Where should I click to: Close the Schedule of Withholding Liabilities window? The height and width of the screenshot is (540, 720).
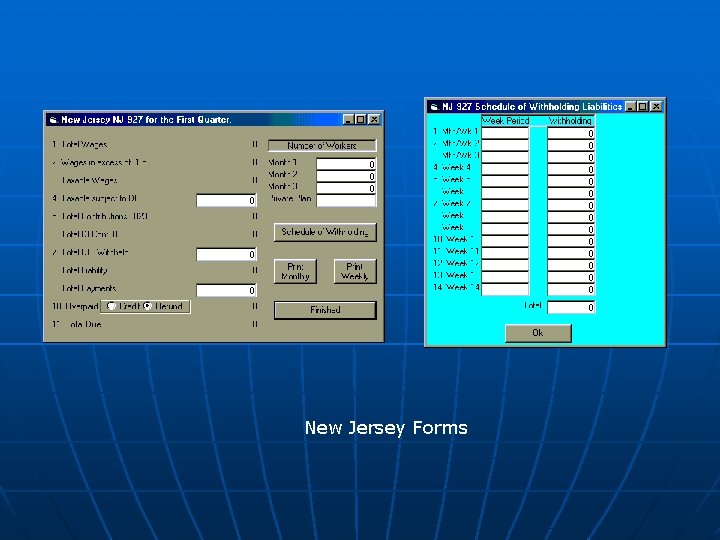(x=656, y=107)
